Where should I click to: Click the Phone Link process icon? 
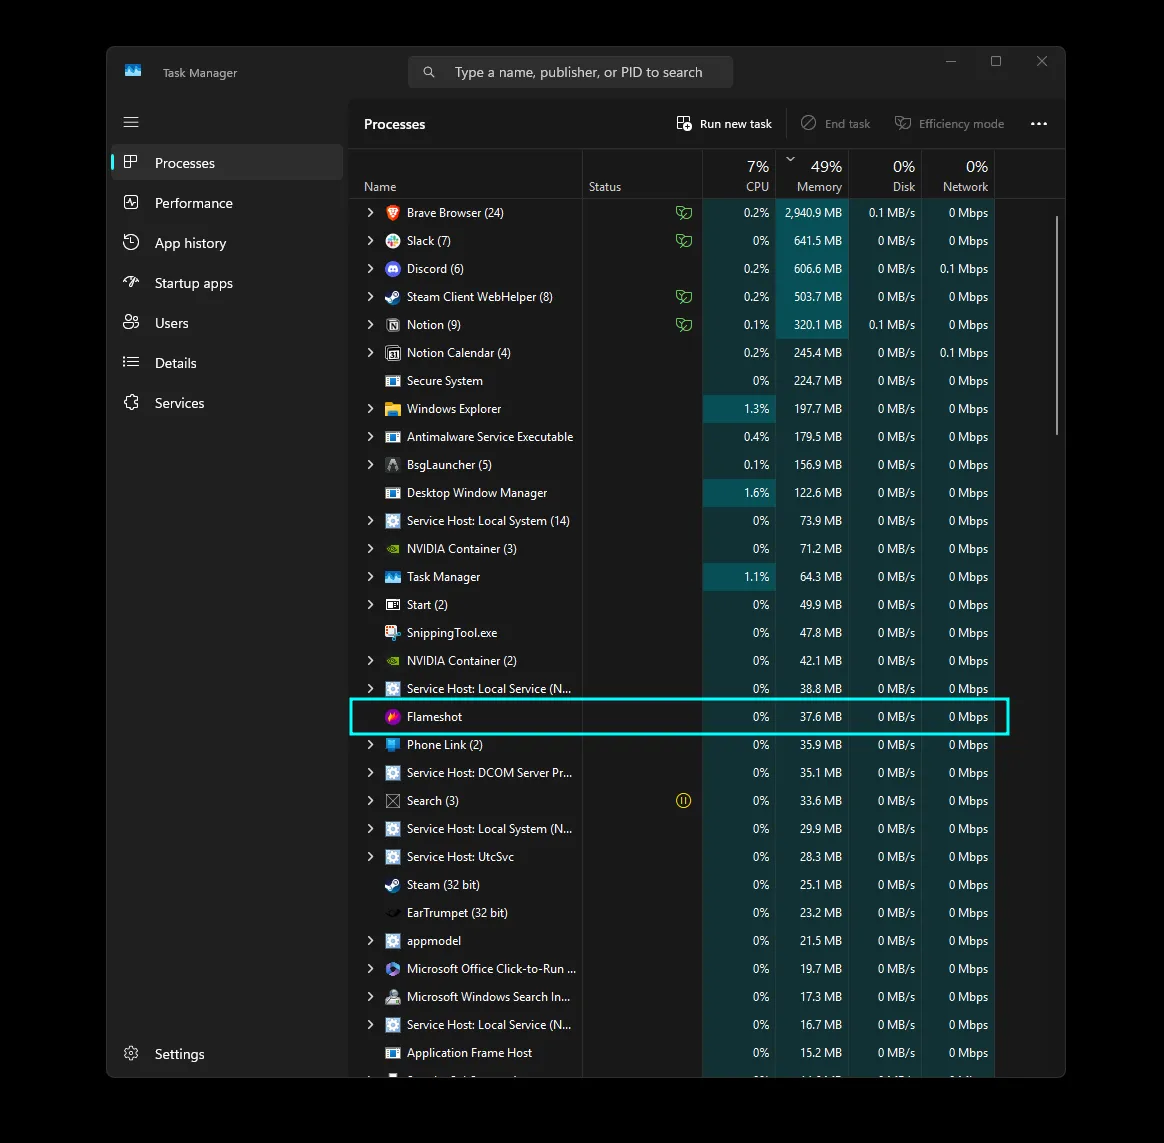pos(393,745)
